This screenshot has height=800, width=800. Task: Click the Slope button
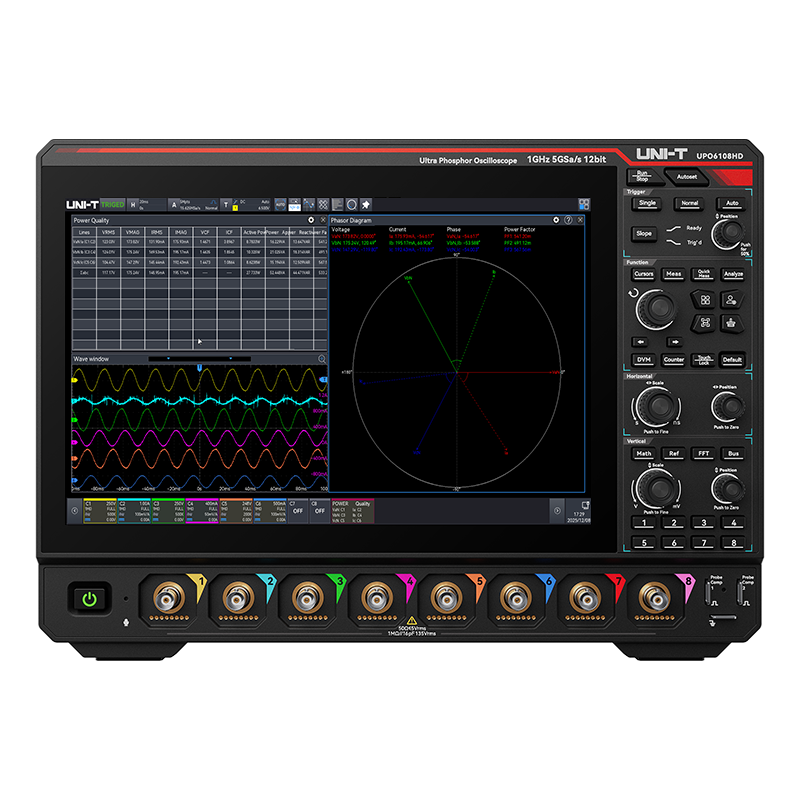pyautogui.click(x=644, y=234)
